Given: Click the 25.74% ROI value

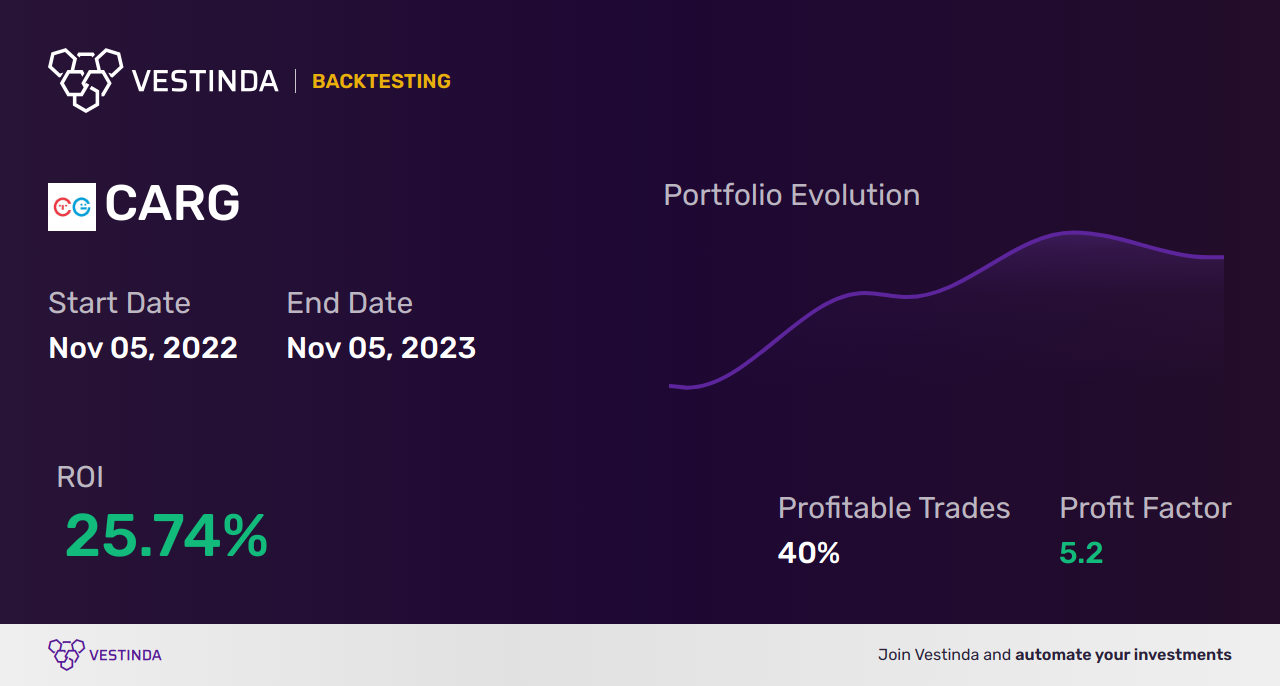Looking at the screenshot, I should (166, 536).
